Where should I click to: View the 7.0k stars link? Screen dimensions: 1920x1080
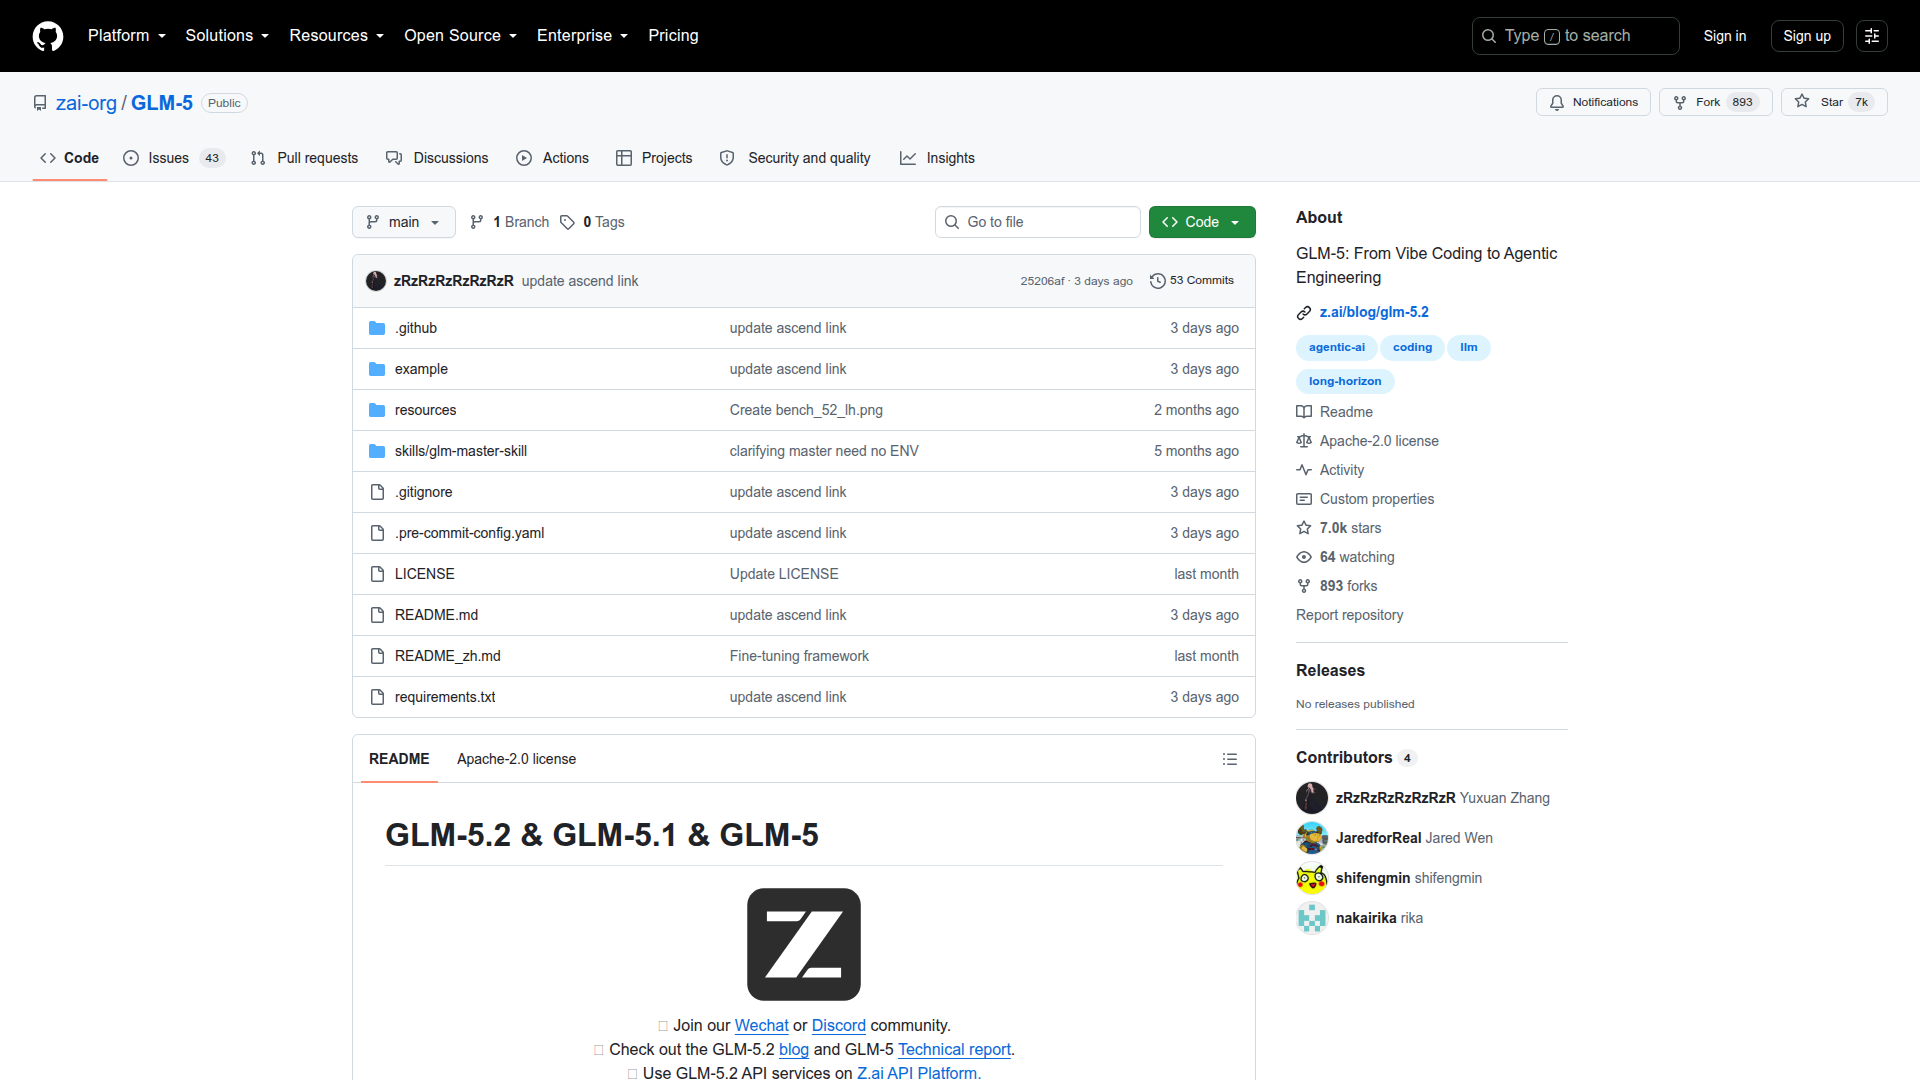click(x=1339, y=528)
